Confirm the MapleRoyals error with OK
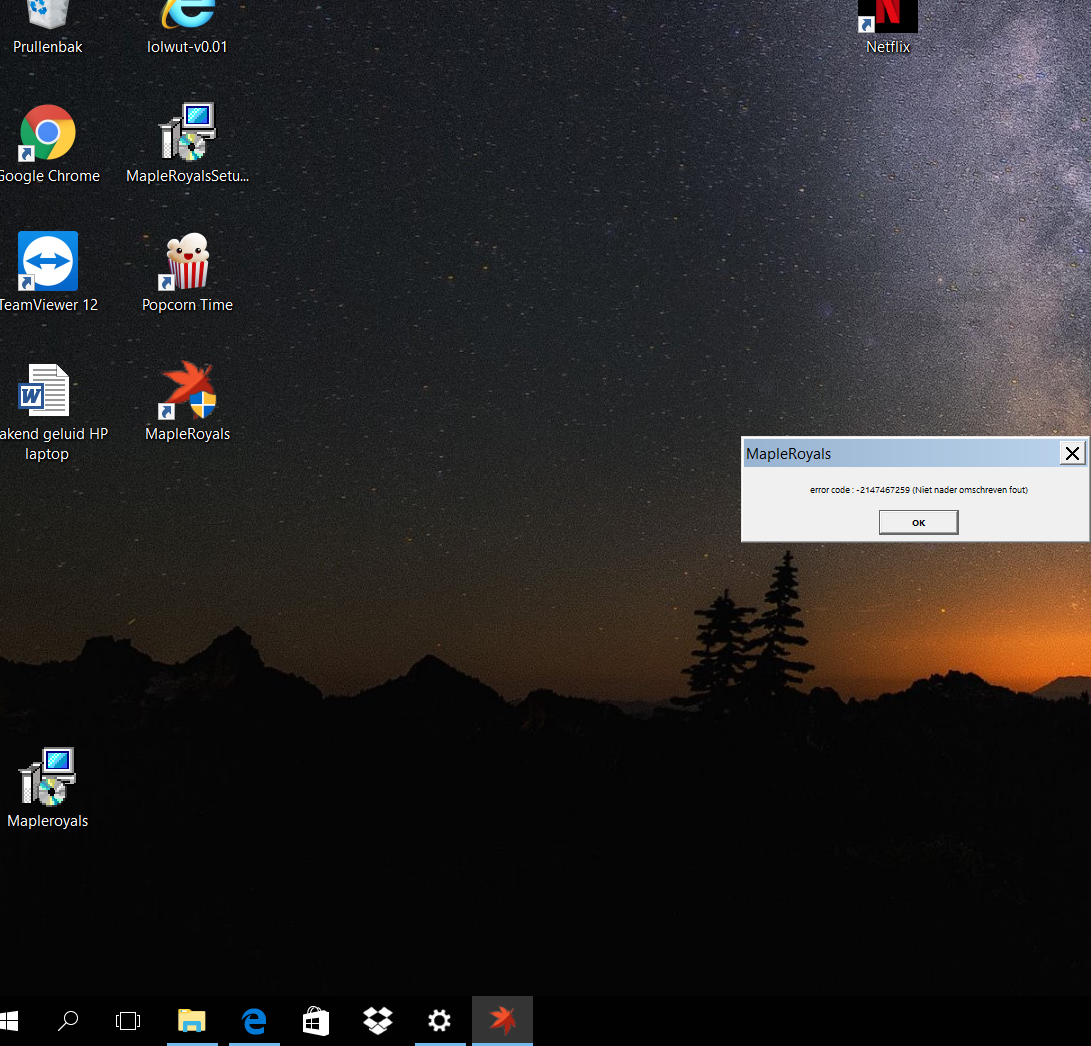The width and height of the screenshot is (1091, 1046). [x=918, y=523]
